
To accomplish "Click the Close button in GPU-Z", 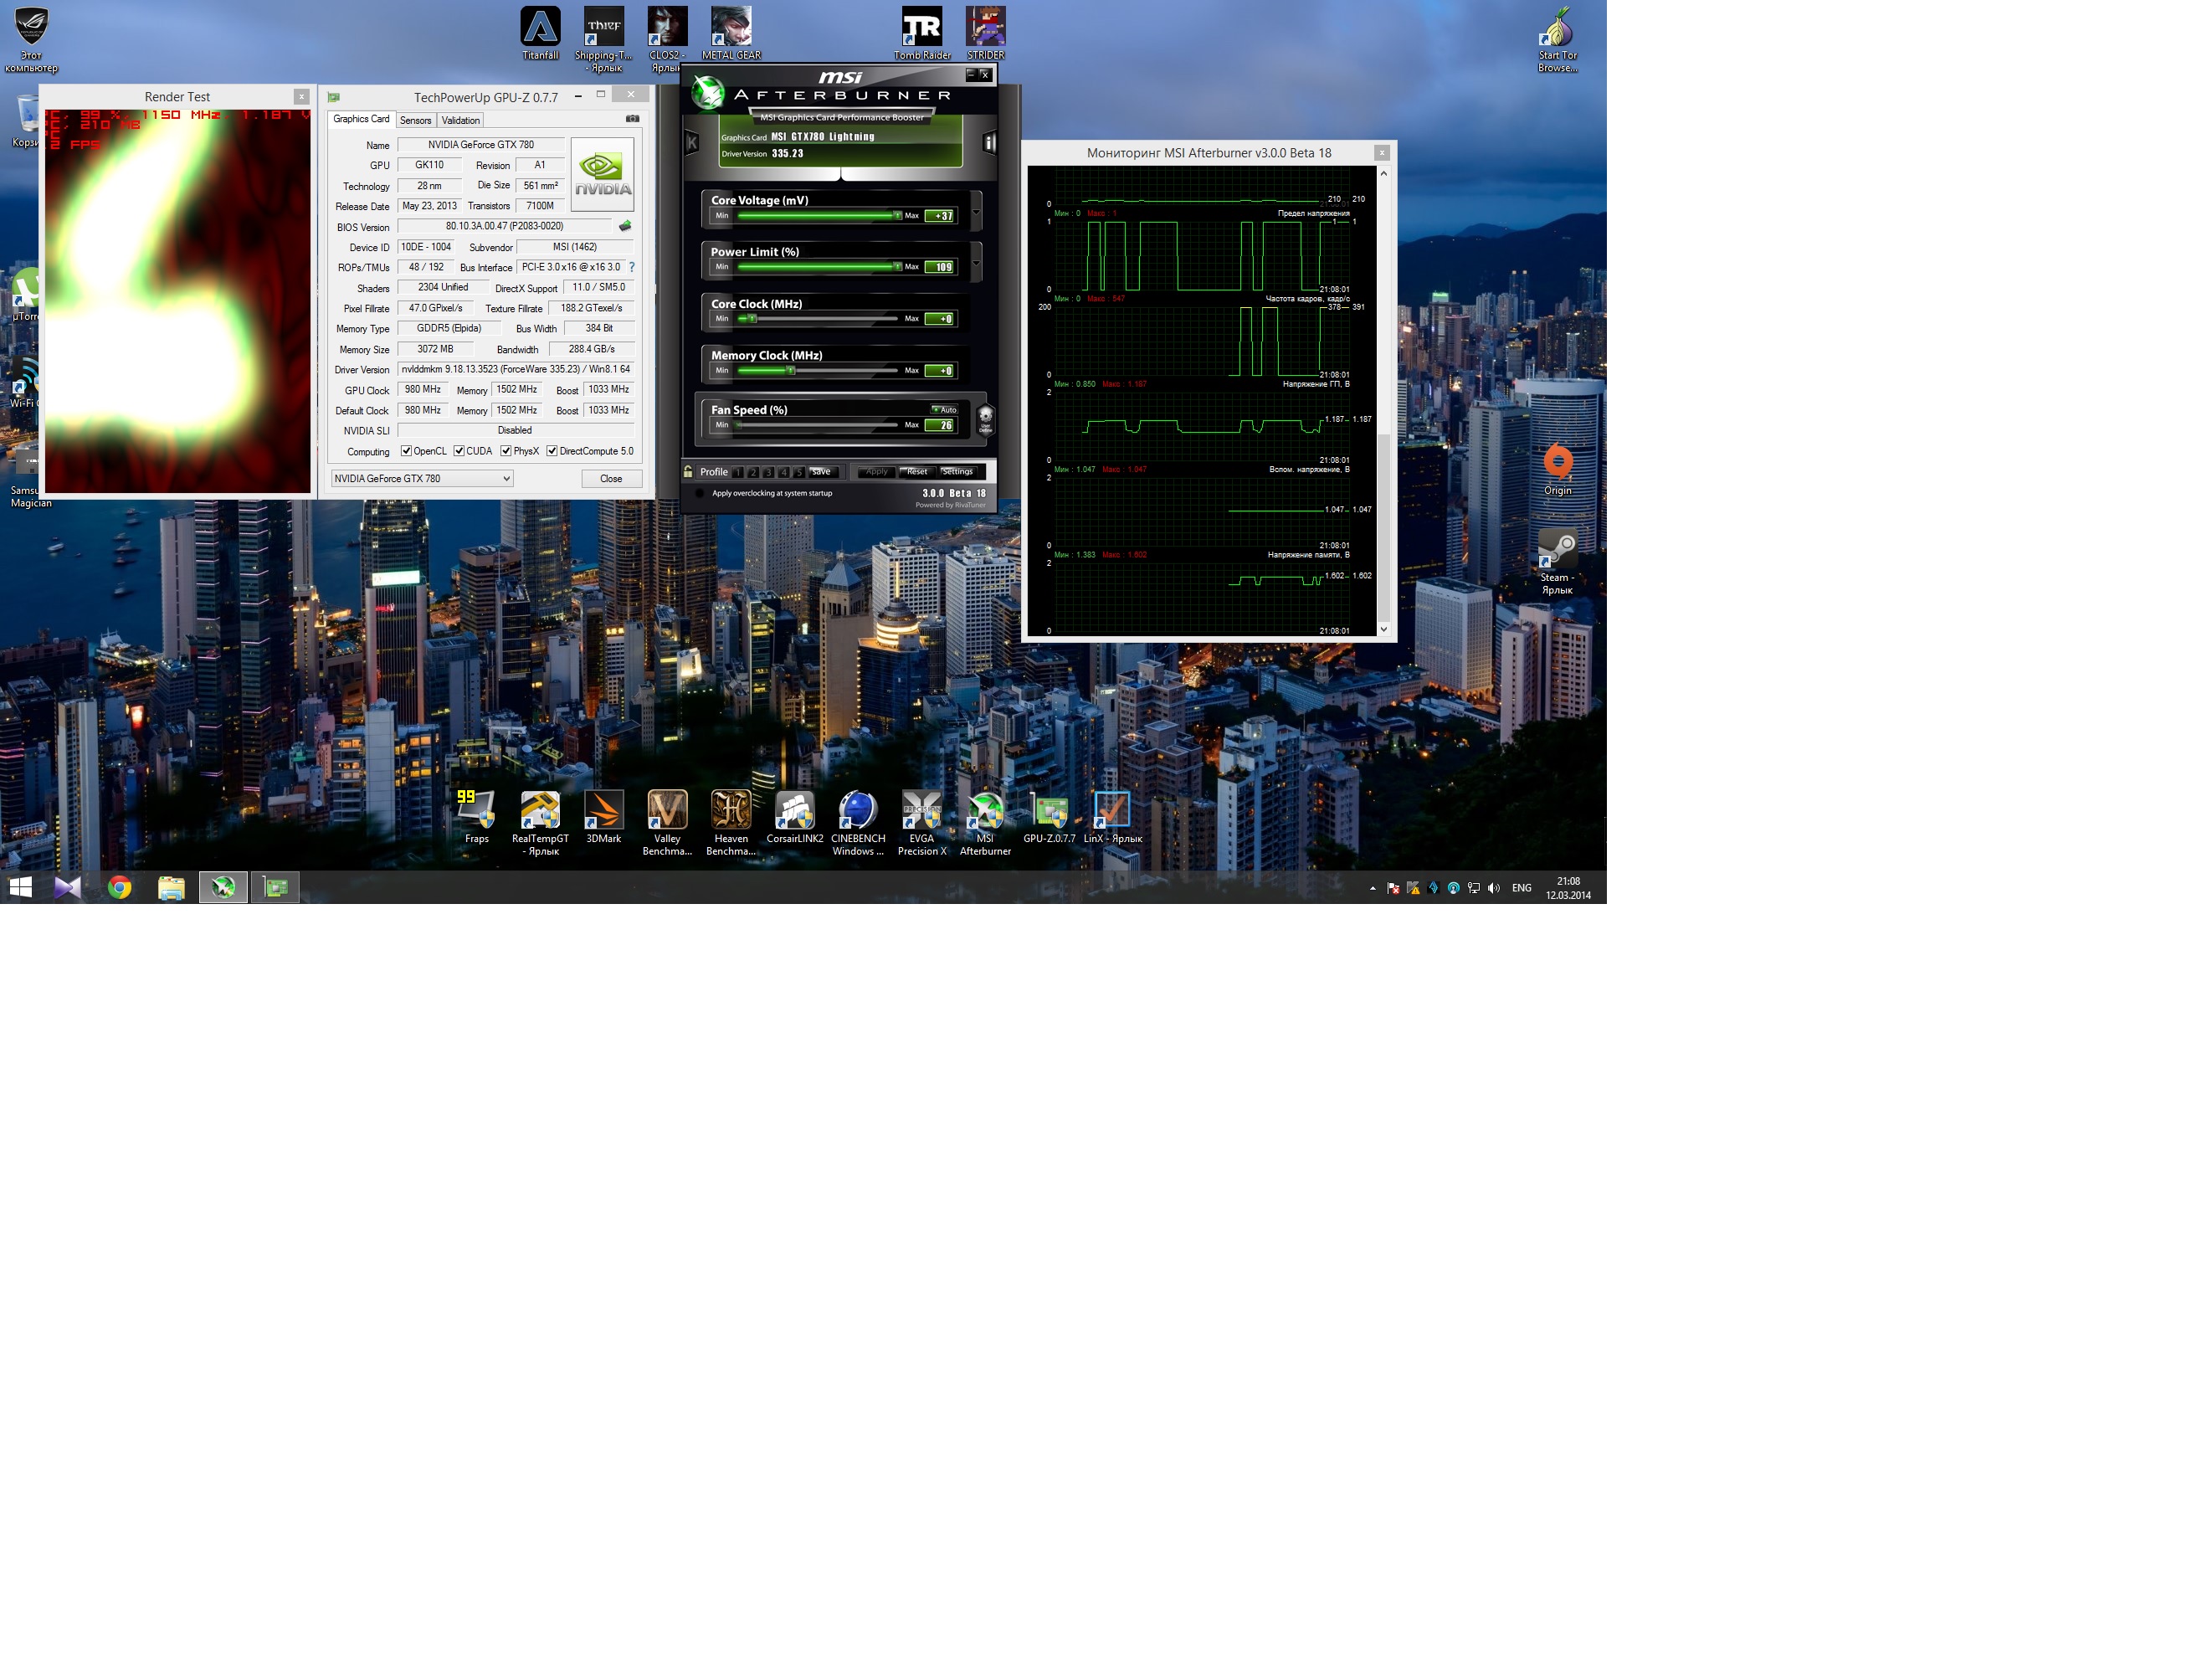I will [x=611, y=479].
